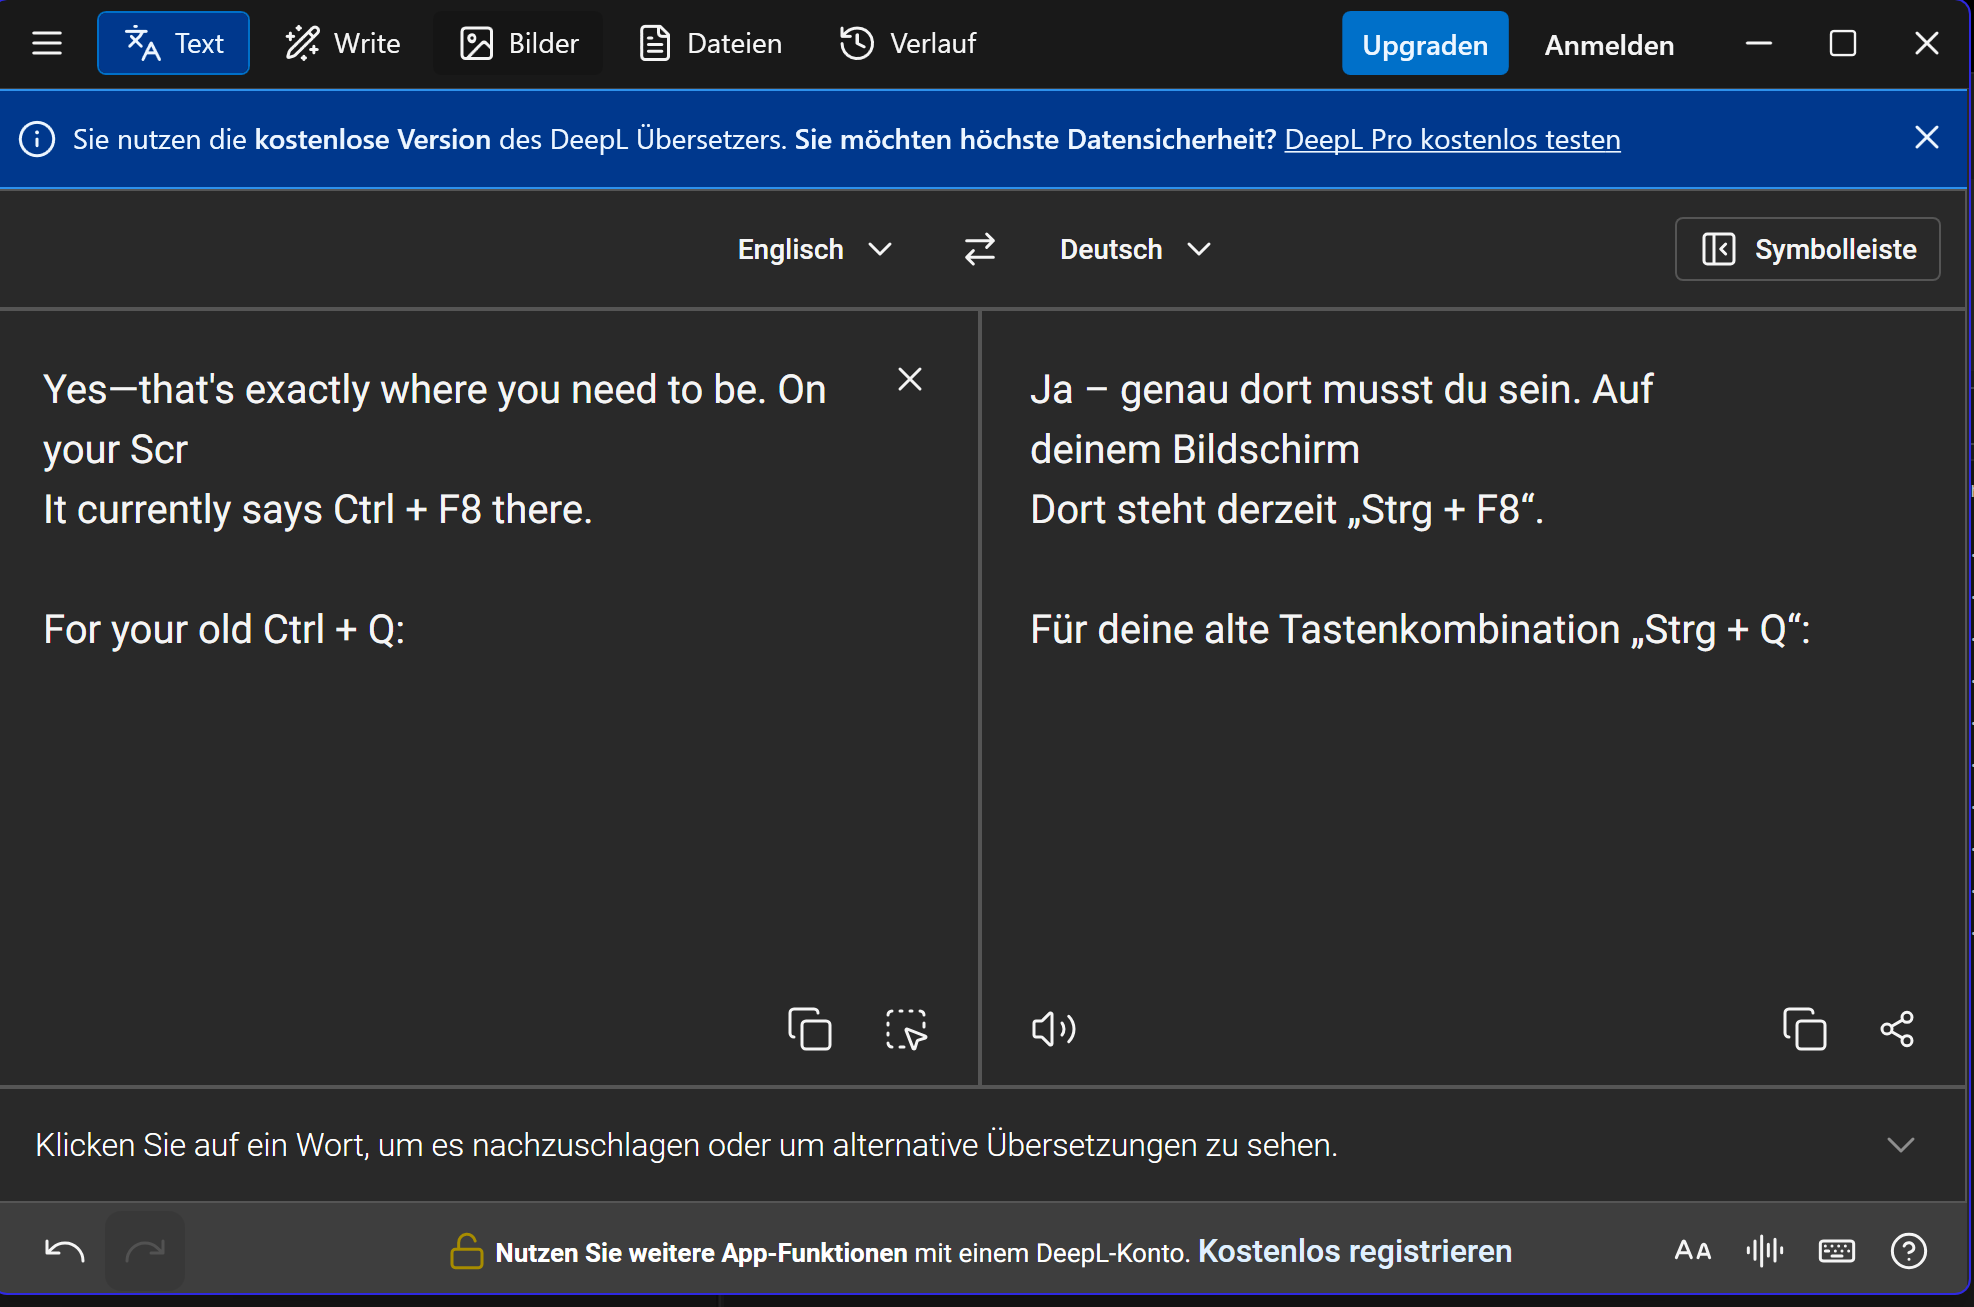Copy the translated text

point(1805,1029)
